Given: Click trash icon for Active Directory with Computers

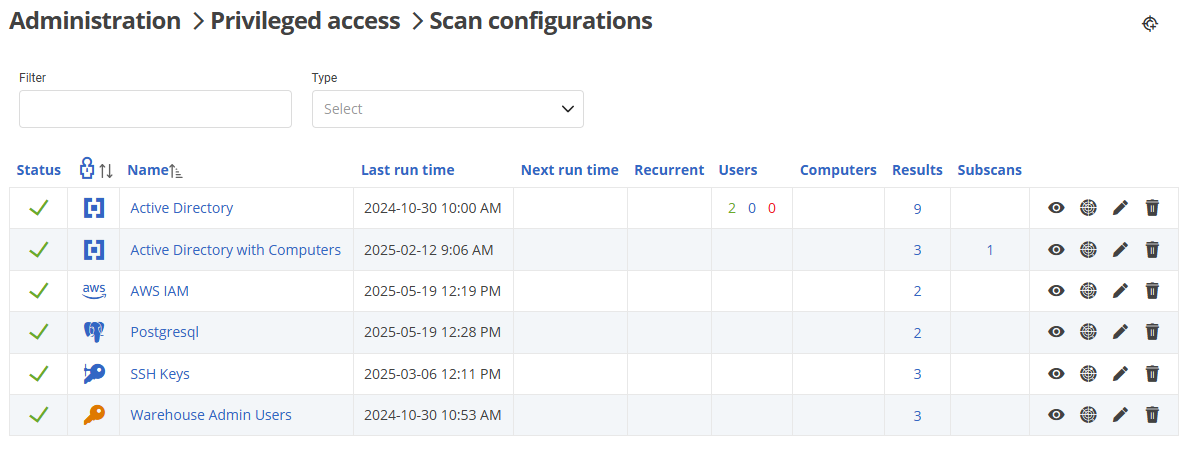Looking at the screenshot, I should click(x=1152, y=250).
